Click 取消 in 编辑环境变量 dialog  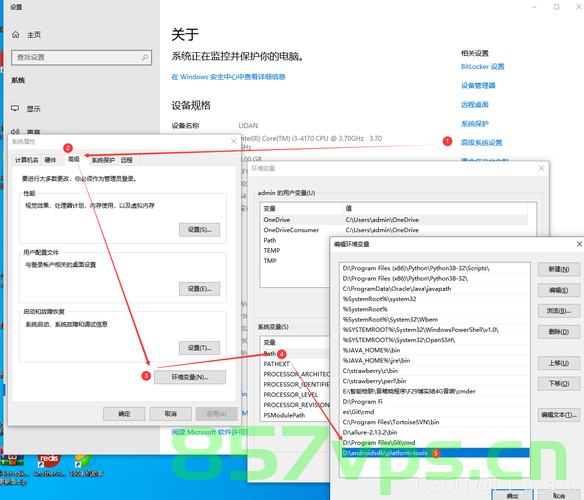pyautogui.click(x=559, y=496)
